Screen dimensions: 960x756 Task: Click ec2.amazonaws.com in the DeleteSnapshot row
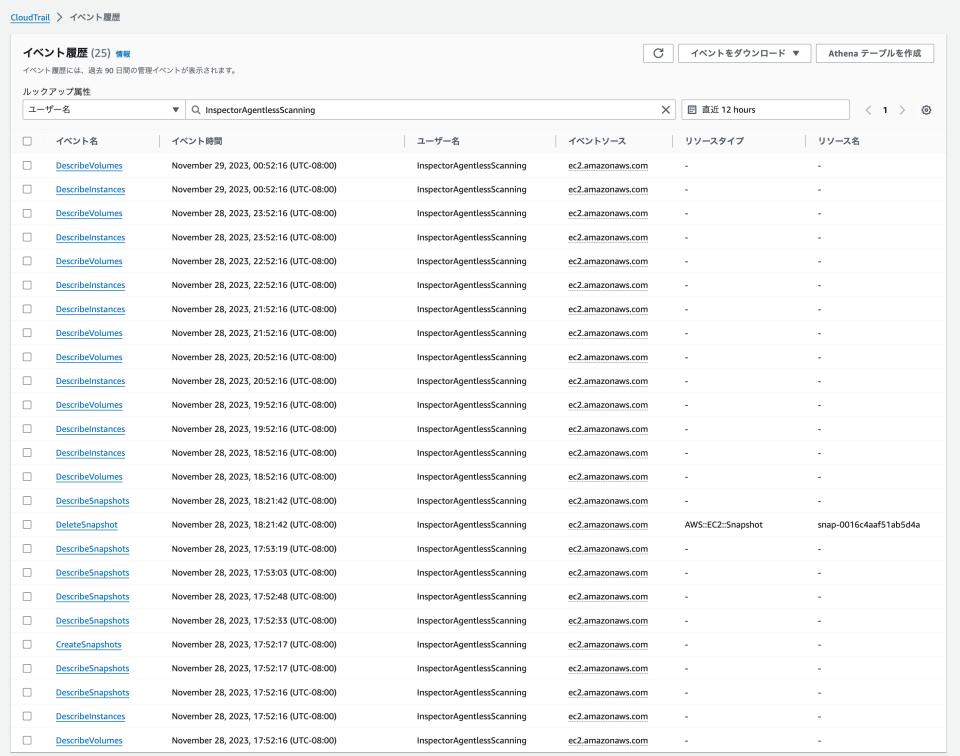[x=608, y=525]
